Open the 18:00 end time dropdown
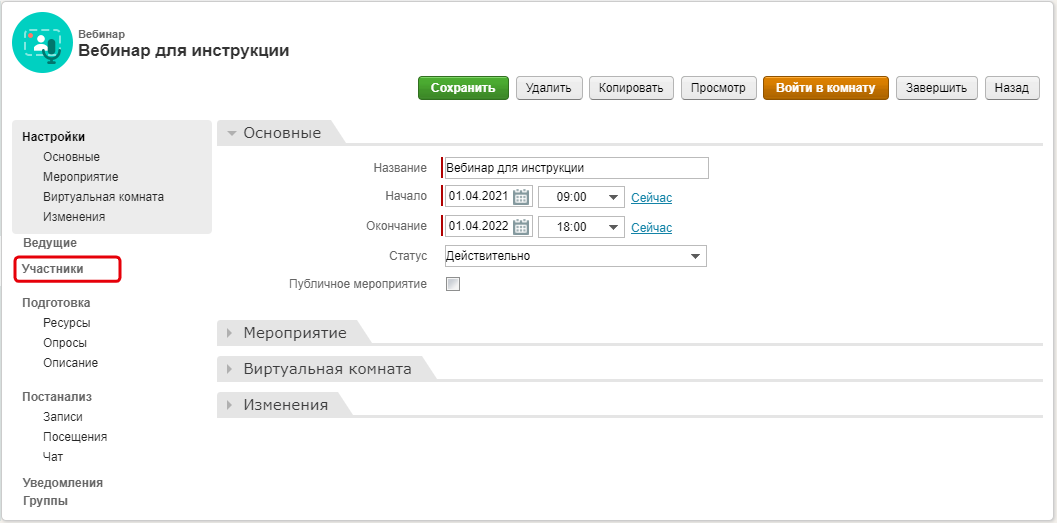The width and height of the screenshot is (1057, 523). [x=581, y=227]
